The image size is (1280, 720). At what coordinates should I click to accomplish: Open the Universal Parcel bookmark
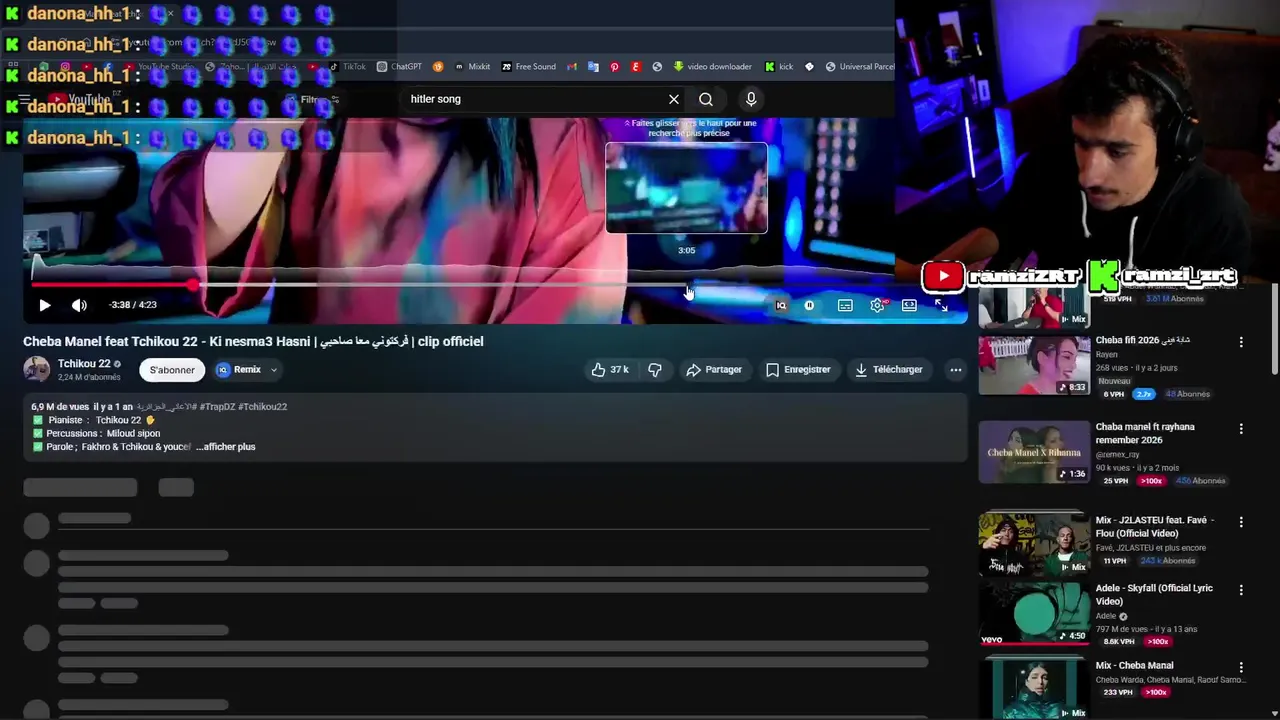(x=859, y=67)
